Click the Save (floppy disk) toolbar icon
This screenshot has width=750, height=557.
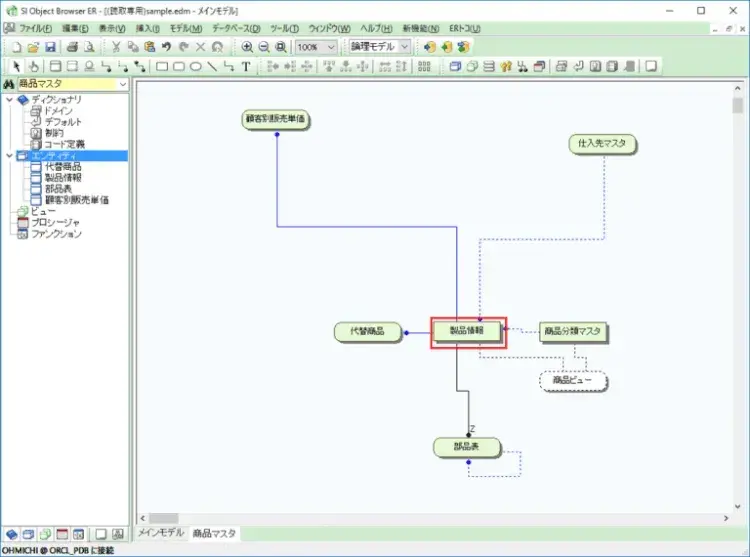(50, 47)
